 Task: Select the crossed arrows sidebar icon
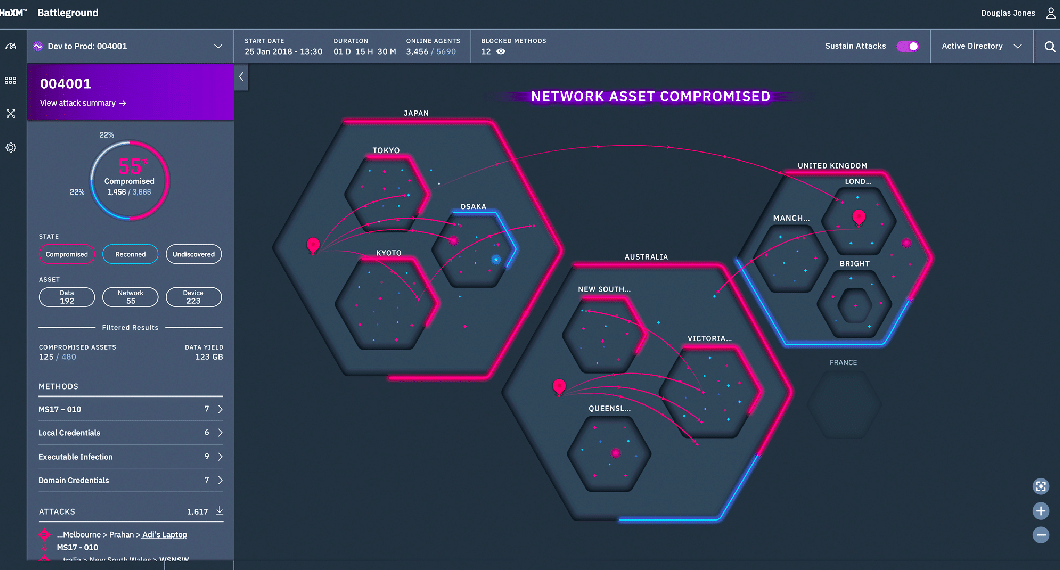[x=11, y=114]
